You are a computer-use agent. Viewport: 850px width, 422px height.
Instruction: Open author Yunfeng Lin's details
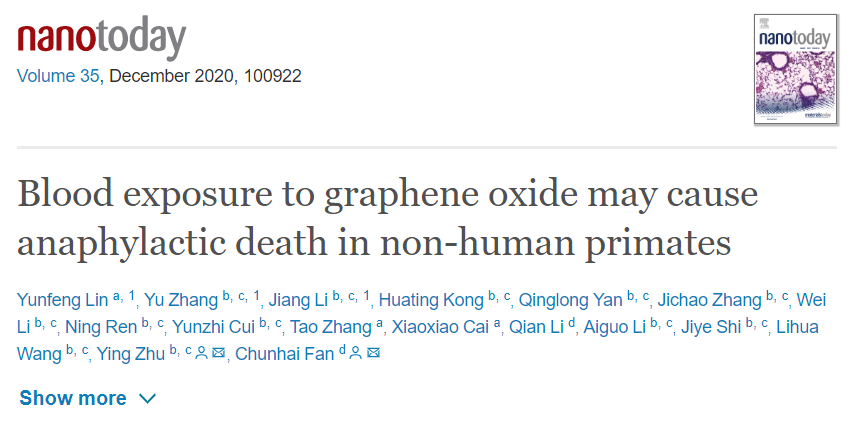63,299
